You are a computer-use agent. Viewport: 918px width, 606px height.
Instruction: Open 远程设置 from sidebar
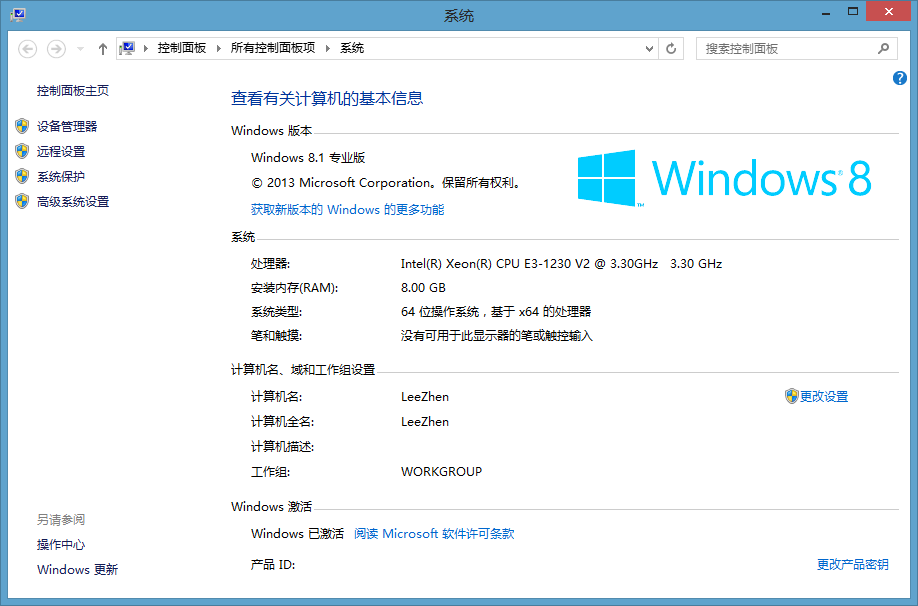pos(61,151)
